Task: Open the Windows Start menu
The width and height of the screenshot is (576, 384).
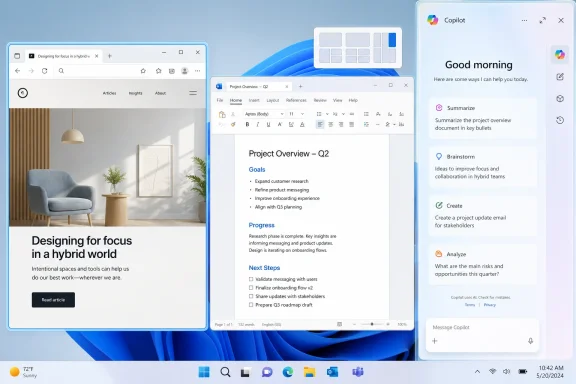Action: [x=204, y=372]
